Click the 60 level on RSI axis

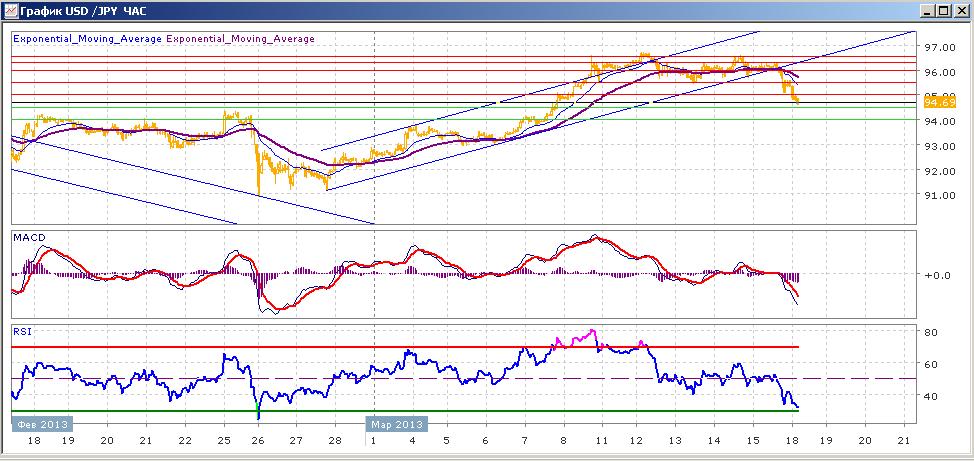[x=931, y=364]
